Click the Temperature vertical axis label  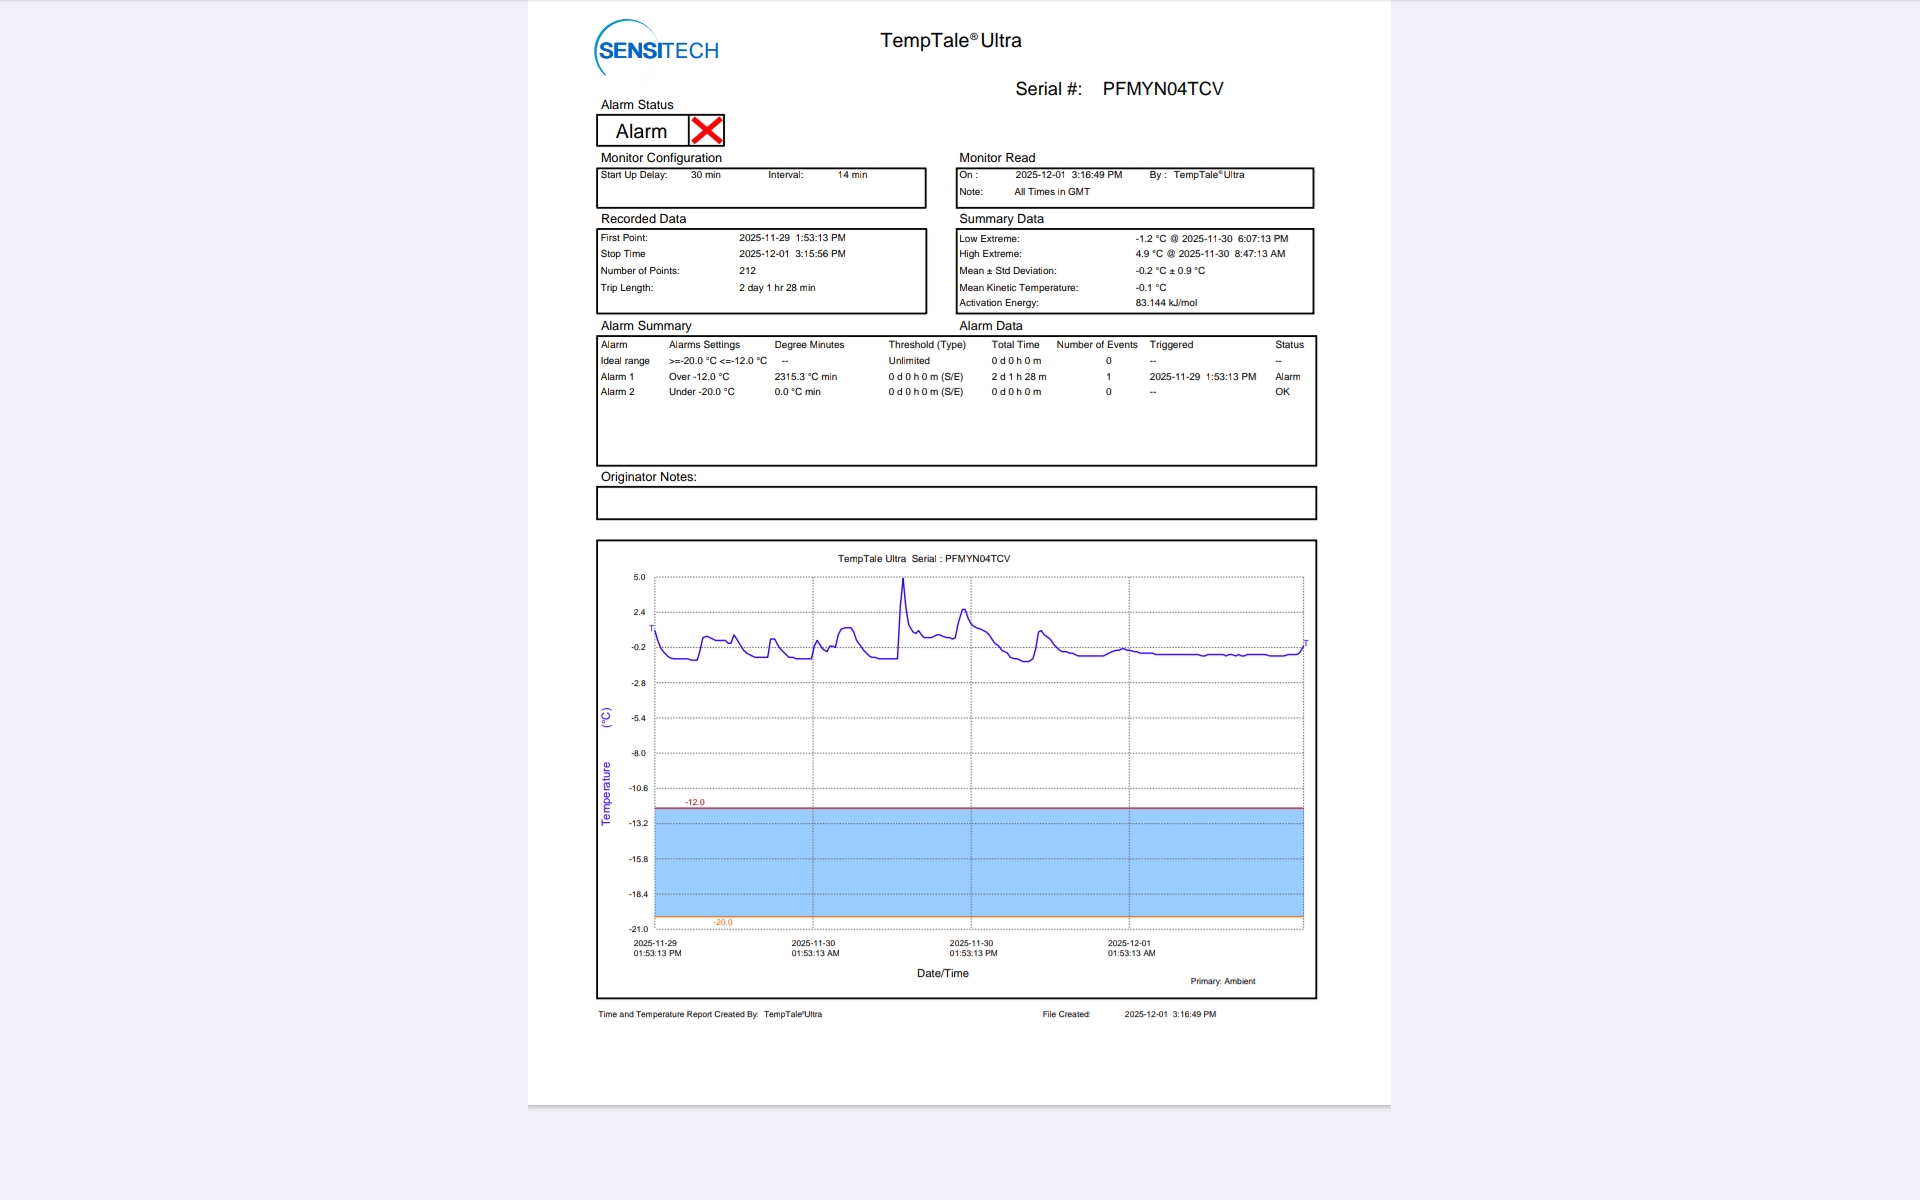point(606,793)
